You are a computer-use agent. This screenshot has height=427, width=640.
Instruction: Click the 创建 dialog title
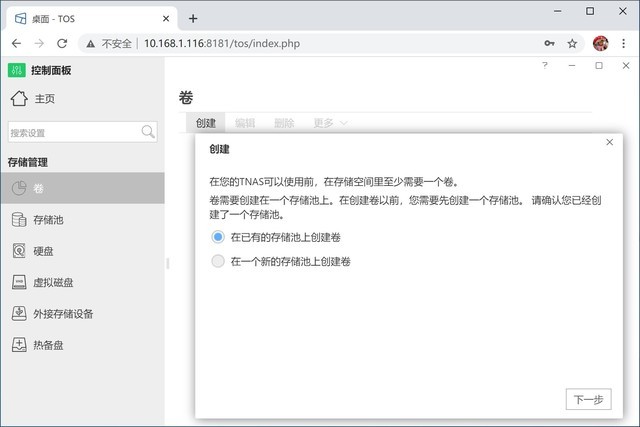(220, 149)
